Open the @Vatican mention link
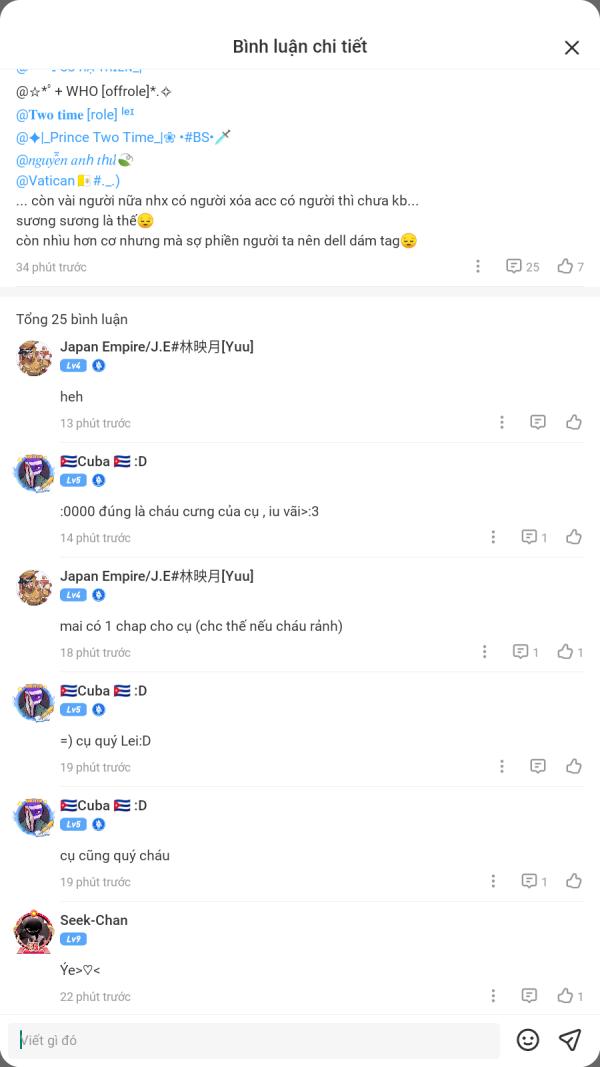The image size is (600, 1067). [x=68, y=181]
